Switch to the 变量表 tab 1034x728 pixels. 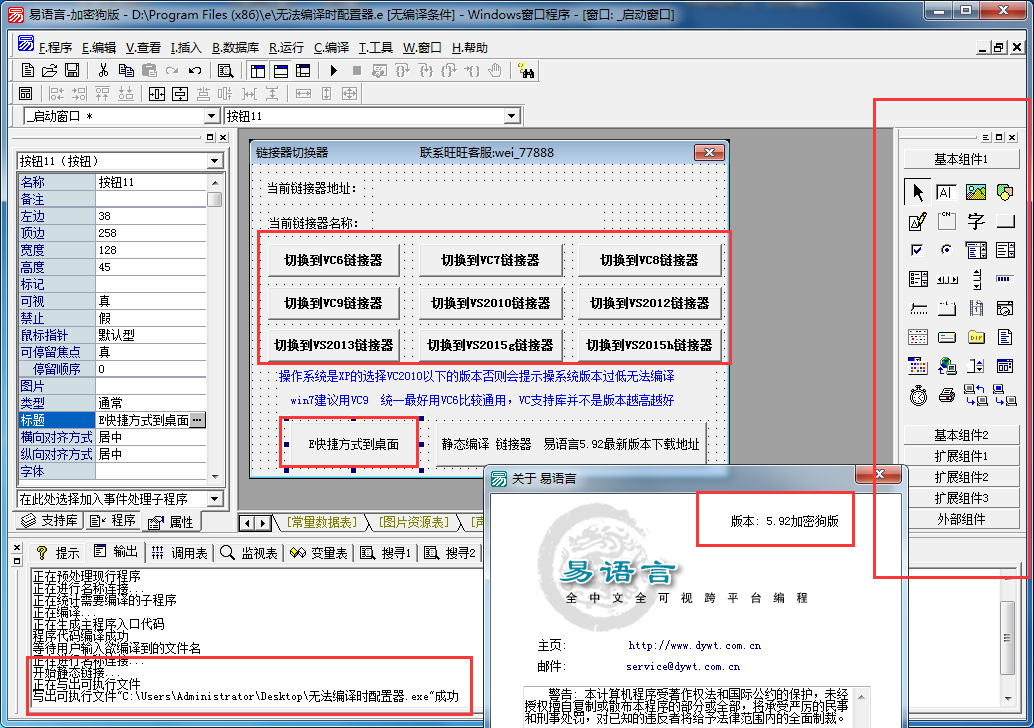tap(319, 553)
